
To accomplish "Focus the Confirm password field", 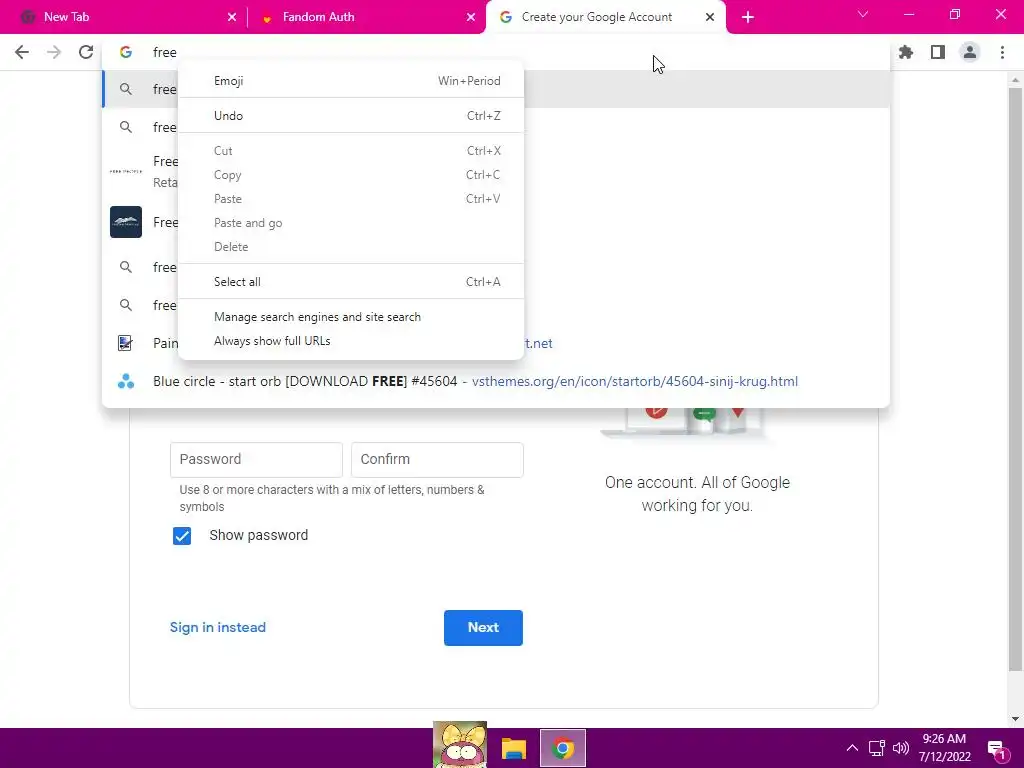I will (437, 460).
